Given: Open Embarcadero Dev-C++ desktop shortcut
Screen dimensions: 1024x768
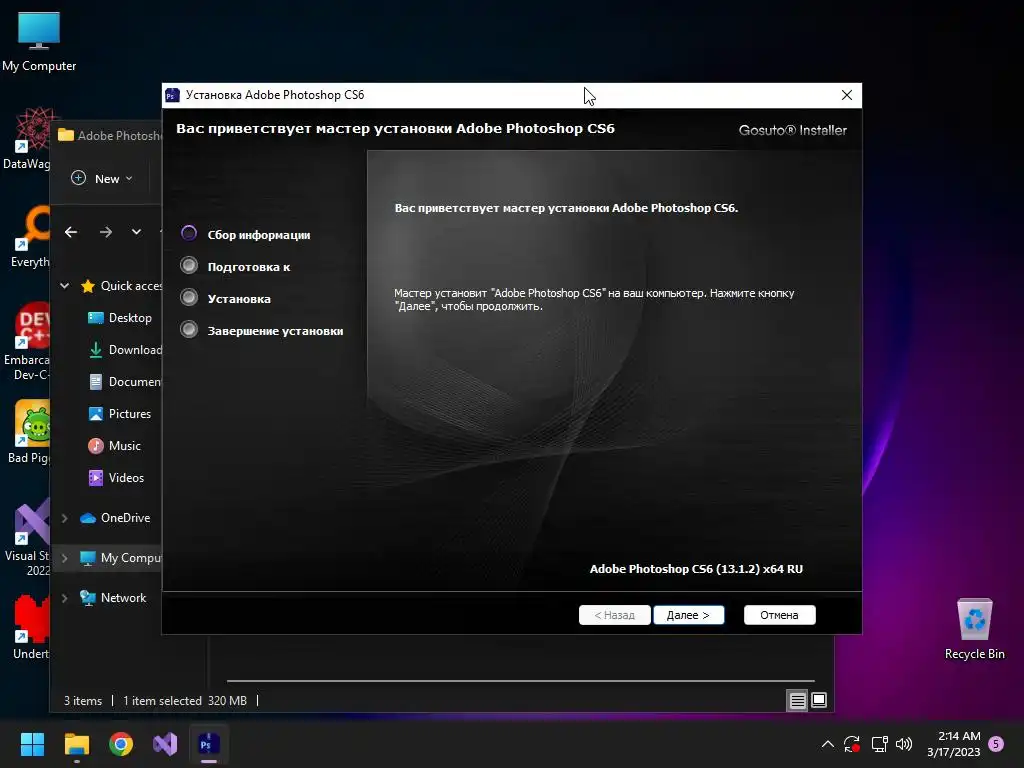Looking at the screenshot, I should click(x=27, y=341).
